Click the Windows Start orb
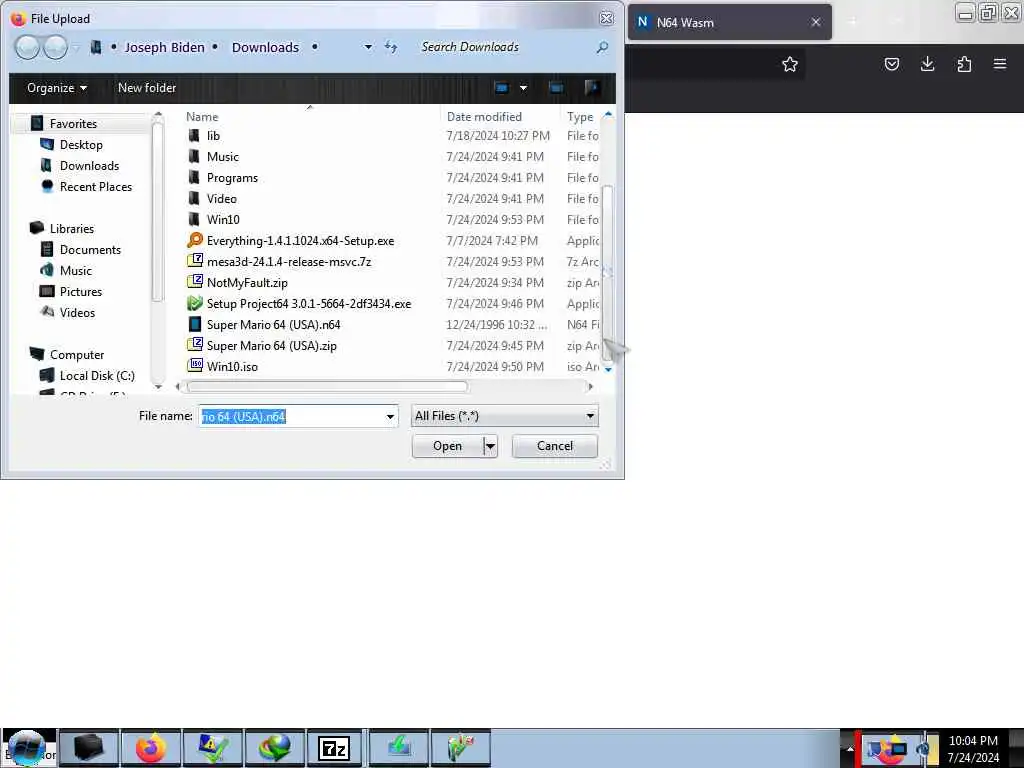 click(26, 748)
